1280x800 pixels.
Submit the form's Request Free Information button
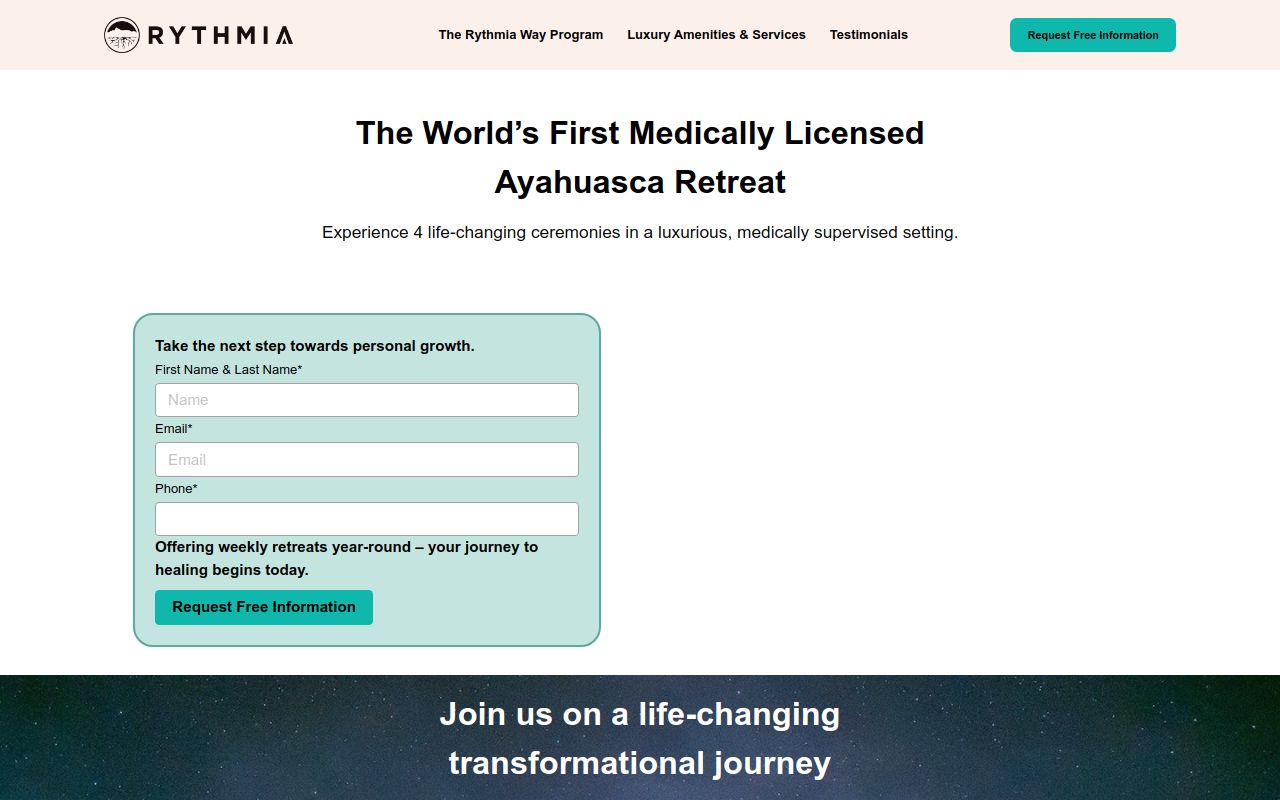(x=264, y=607)
